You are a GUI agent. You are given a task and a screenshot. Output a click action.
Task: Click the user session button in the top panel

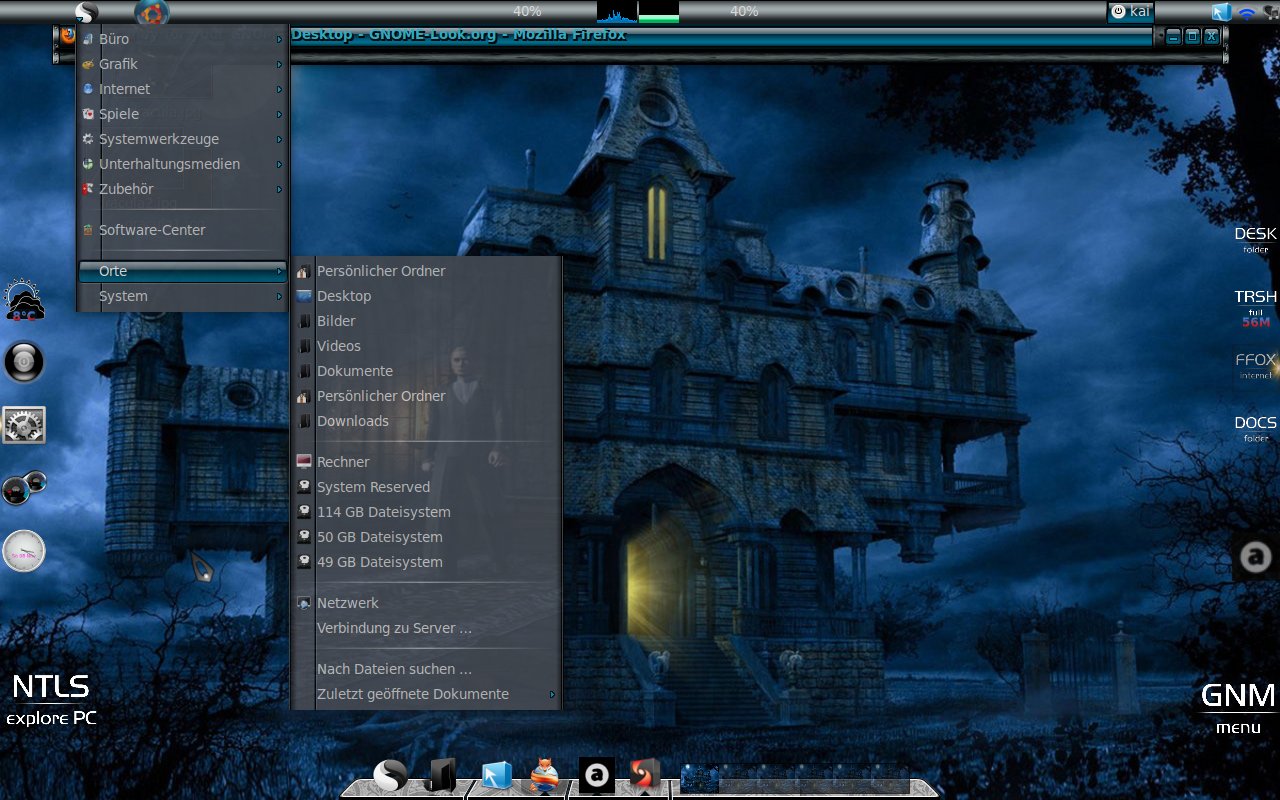1131,12
